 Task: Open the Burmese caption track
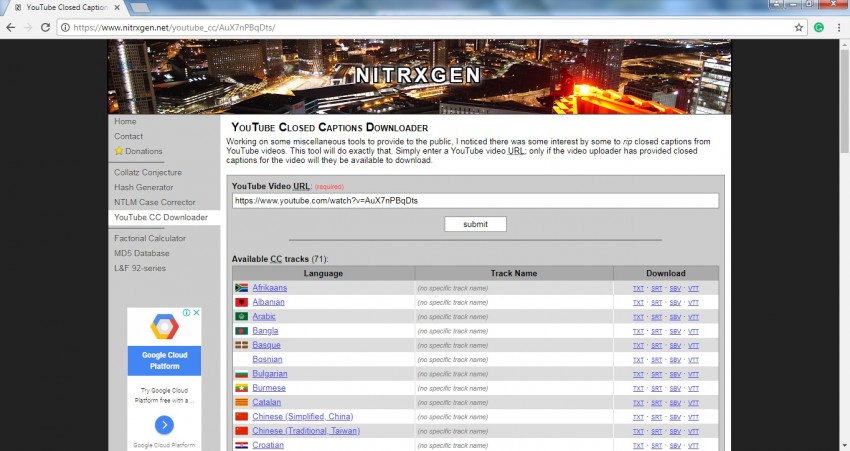(x=269, y=388)
